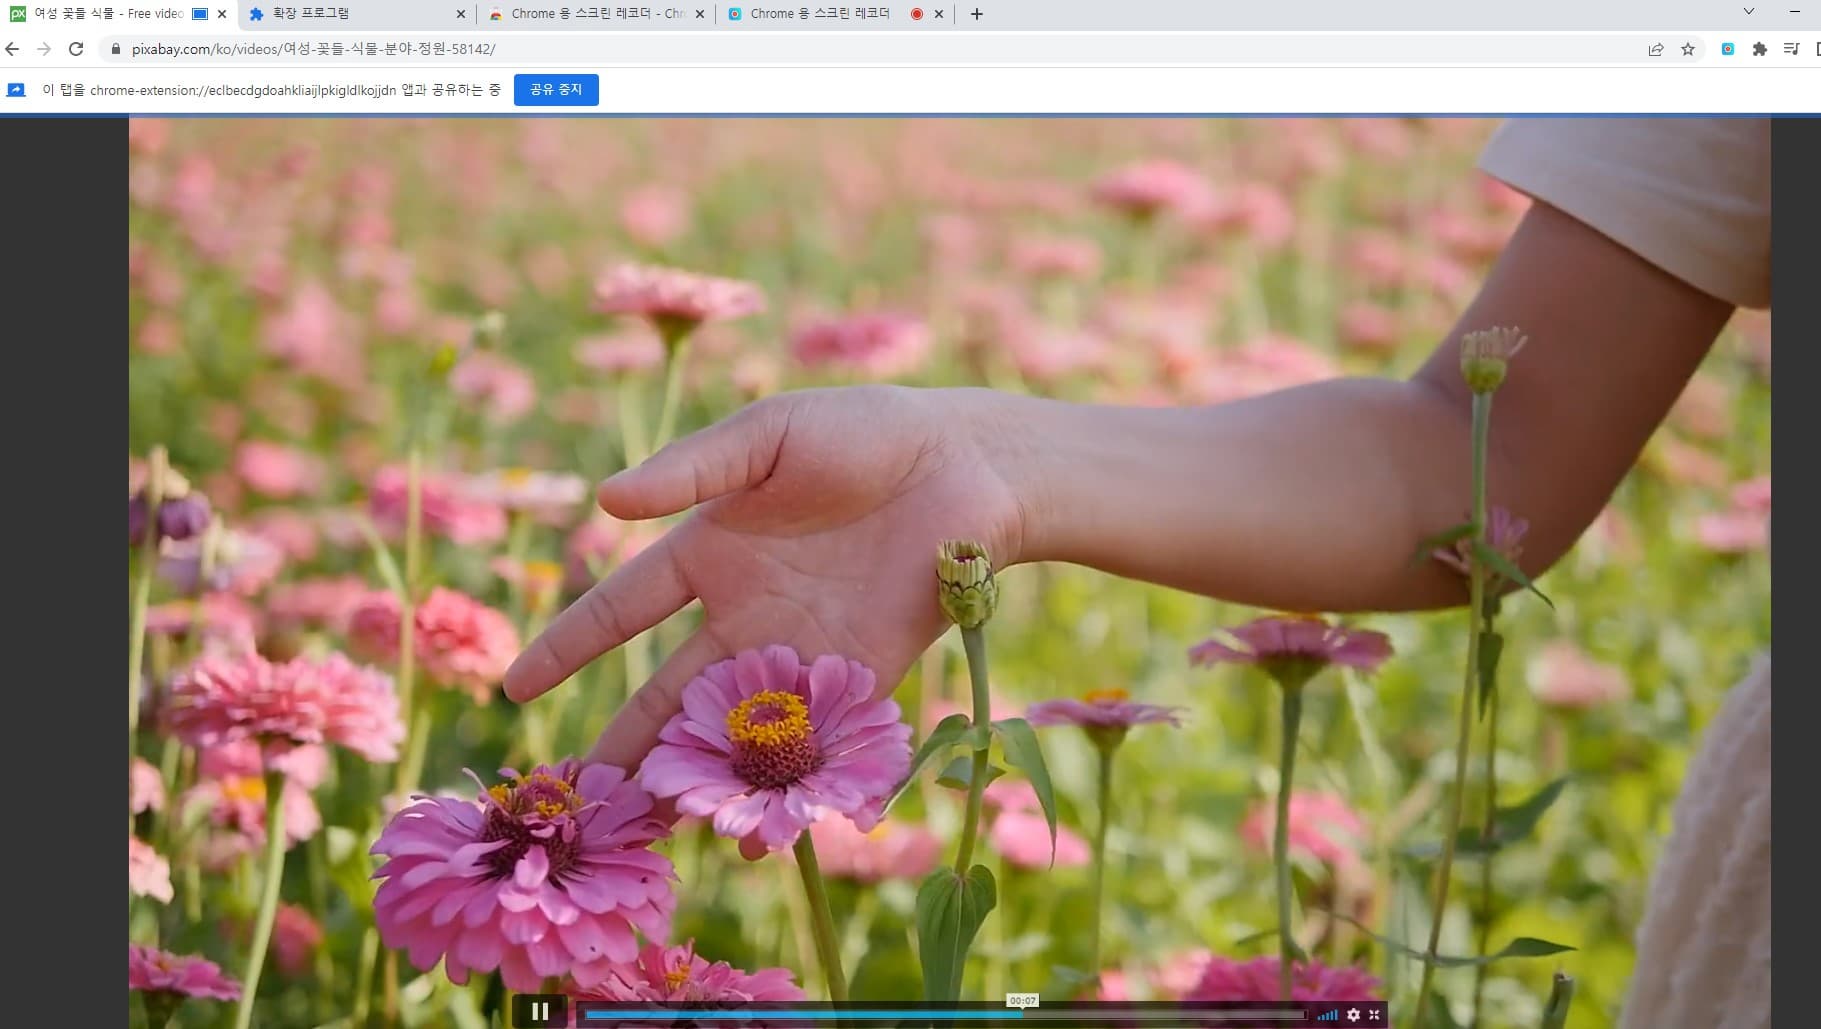Open the video volume control icon
This screenshot has width=1821, height=1029.
[1328, 1013]
